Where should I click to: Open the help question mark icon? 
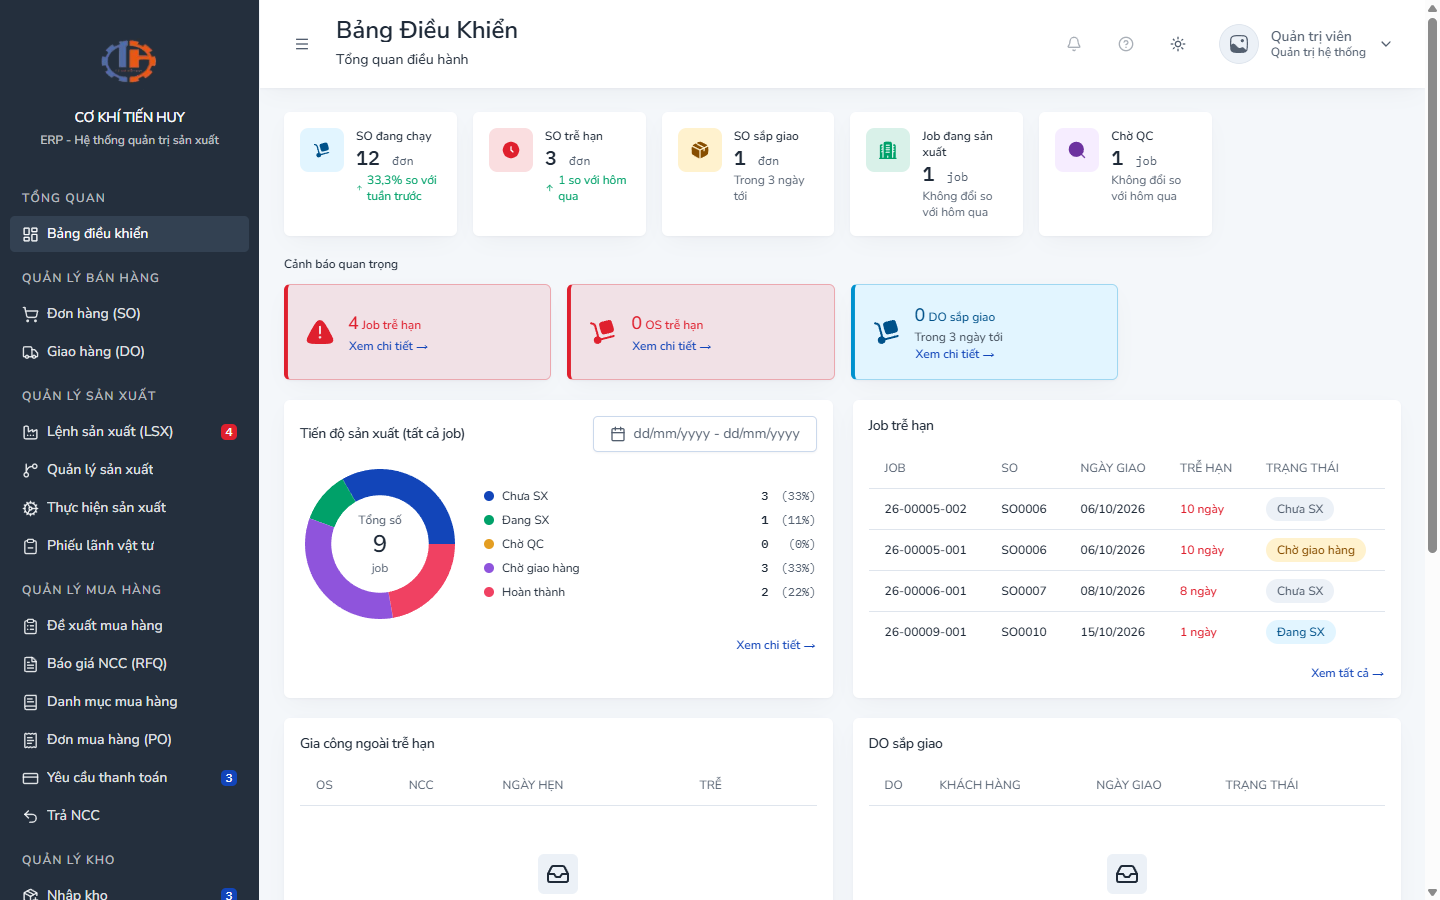pos(1126,44)
